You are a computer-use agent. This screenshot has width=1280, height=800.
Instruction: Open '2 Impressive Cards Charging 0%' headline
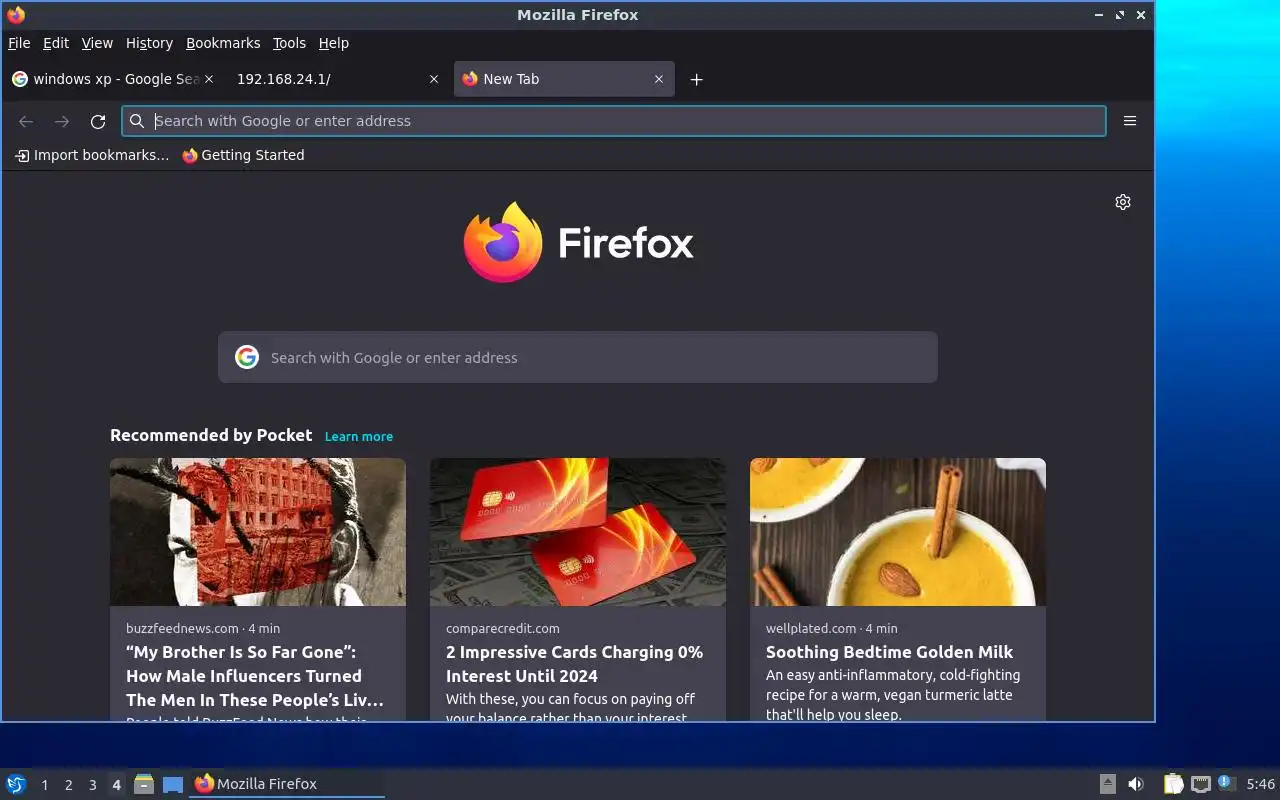(574, 664)
